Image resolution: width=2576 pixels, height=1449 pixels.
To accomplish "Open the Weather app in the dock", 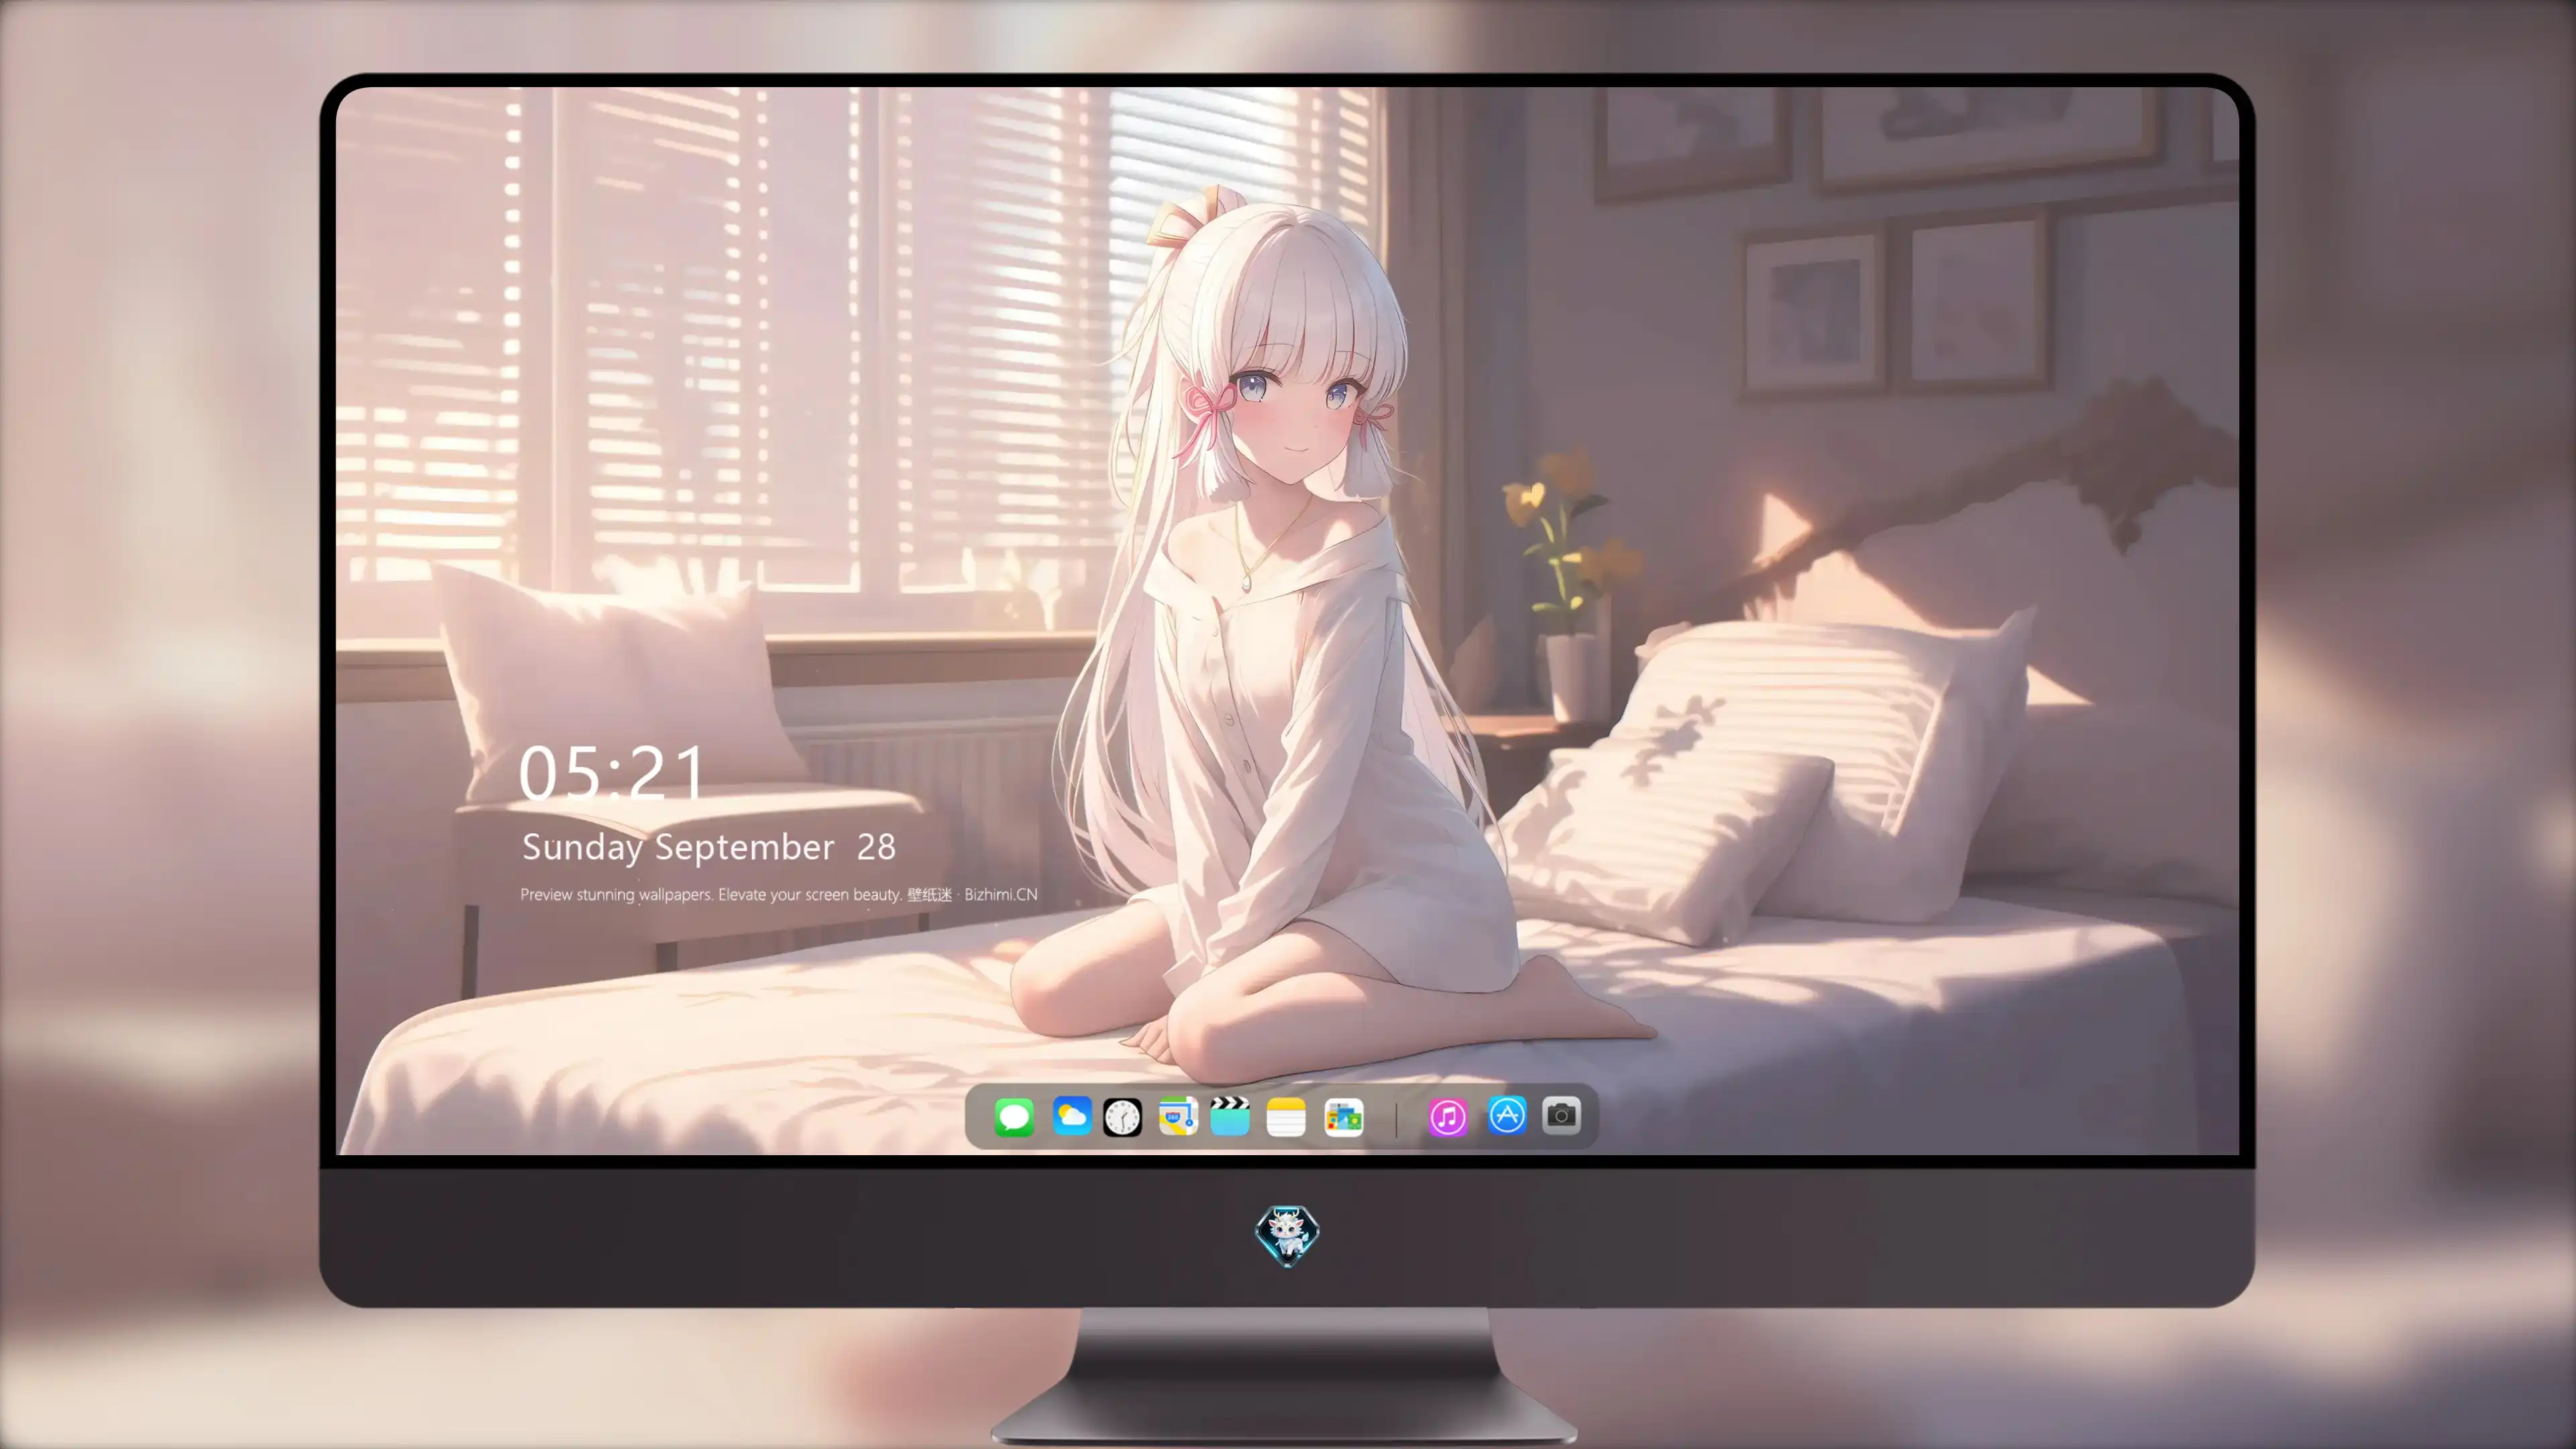I will coord(1072,1116).
